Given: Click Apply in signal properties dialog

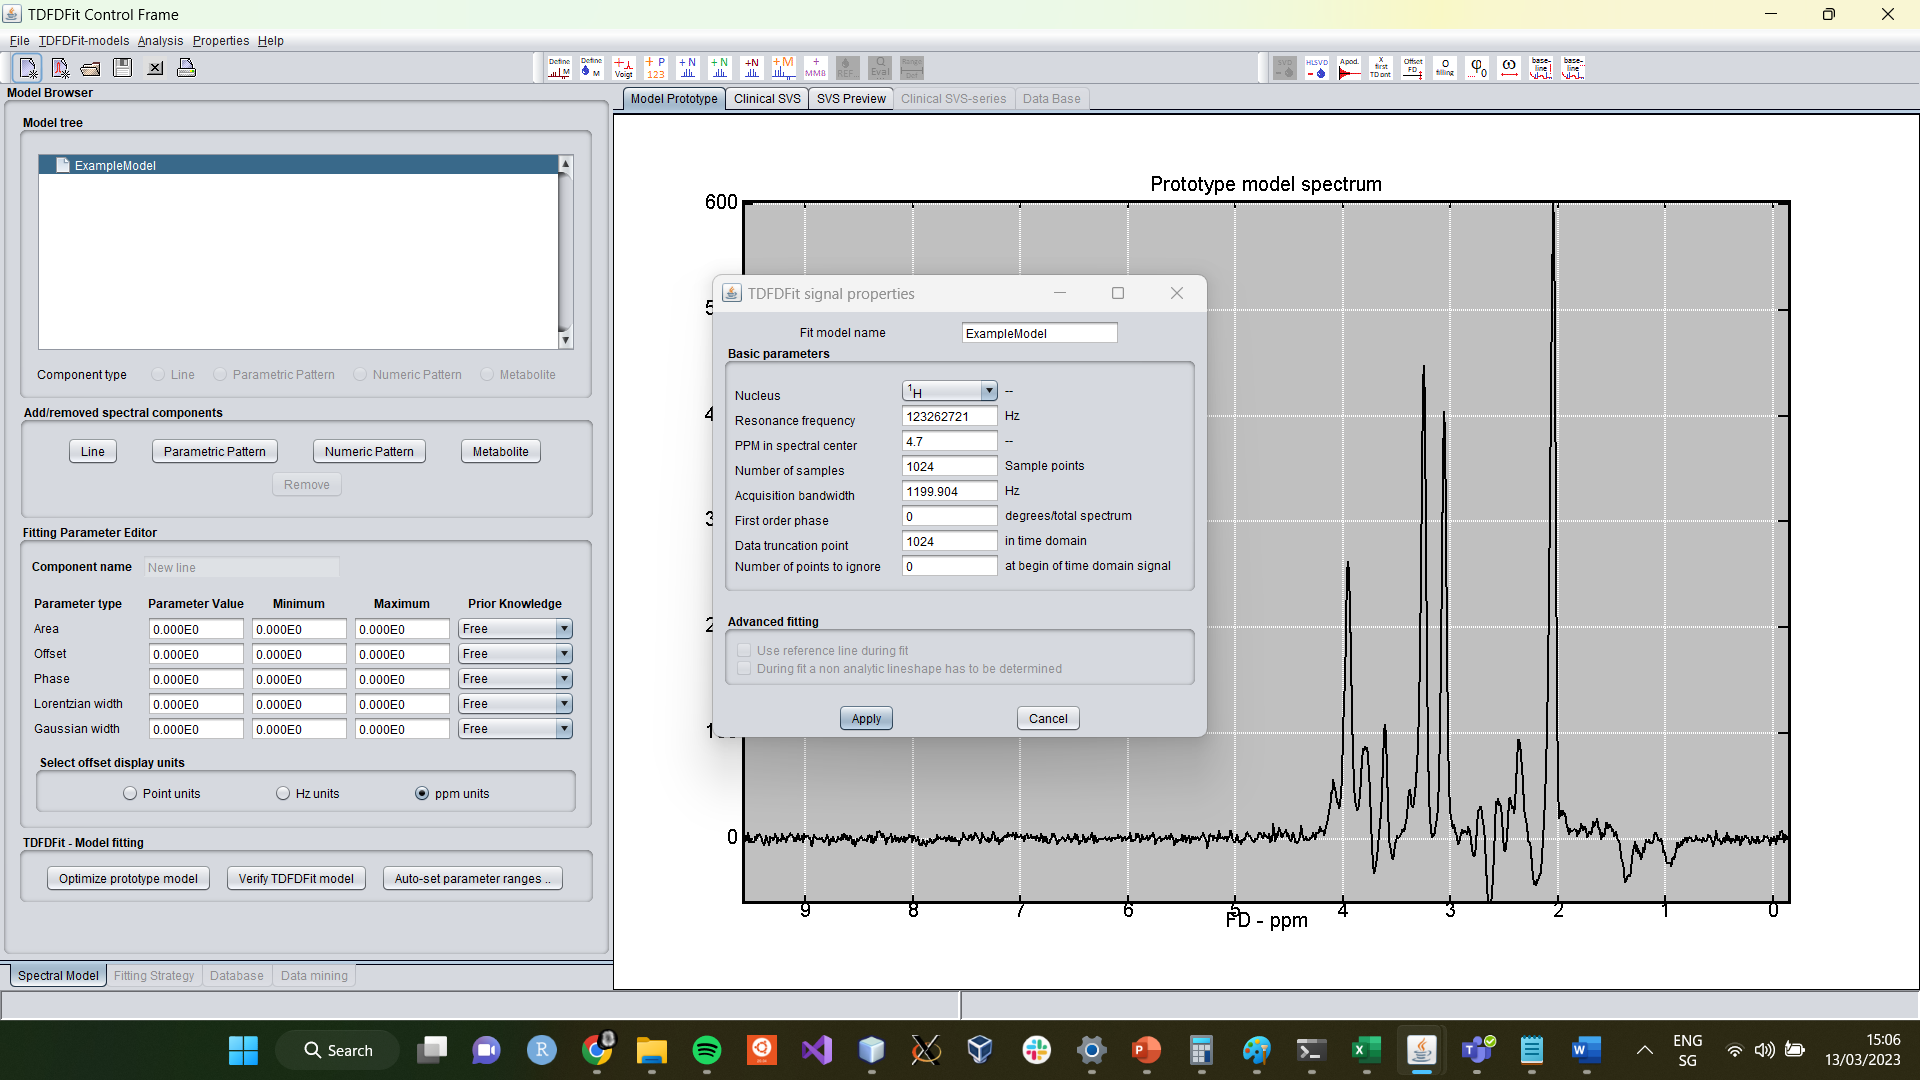Looking at the screenshot, I should pos(866,719).
